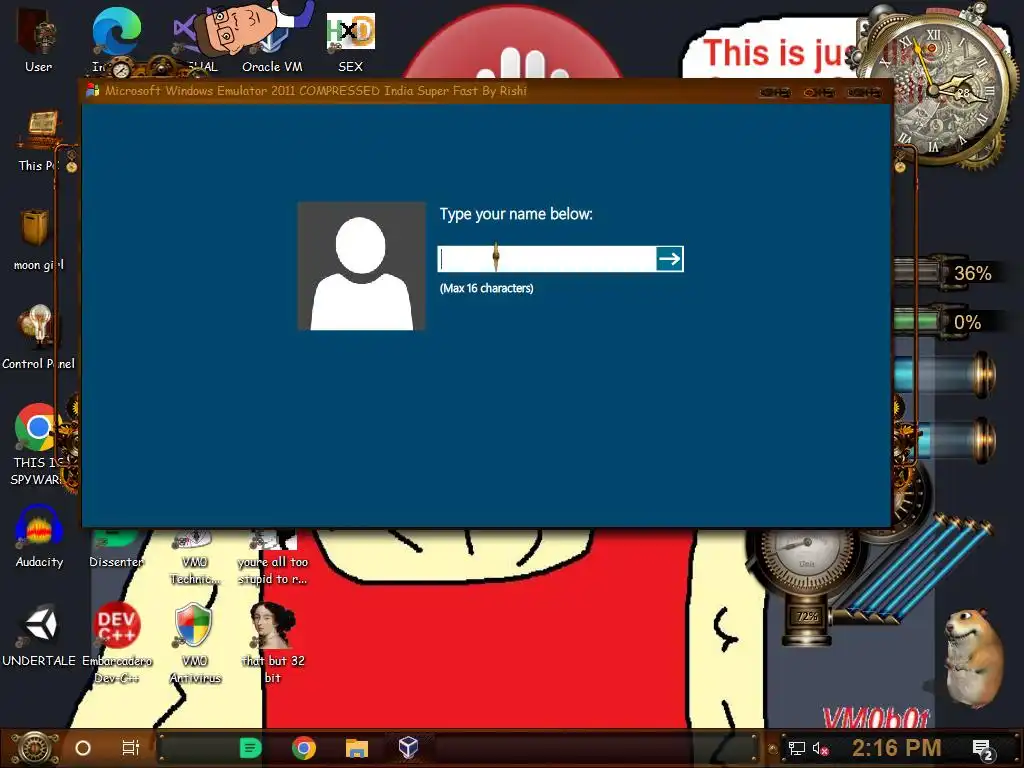
Task: Open the 'youre all too stupid' desktop icon
Action: tap(273, 556)
